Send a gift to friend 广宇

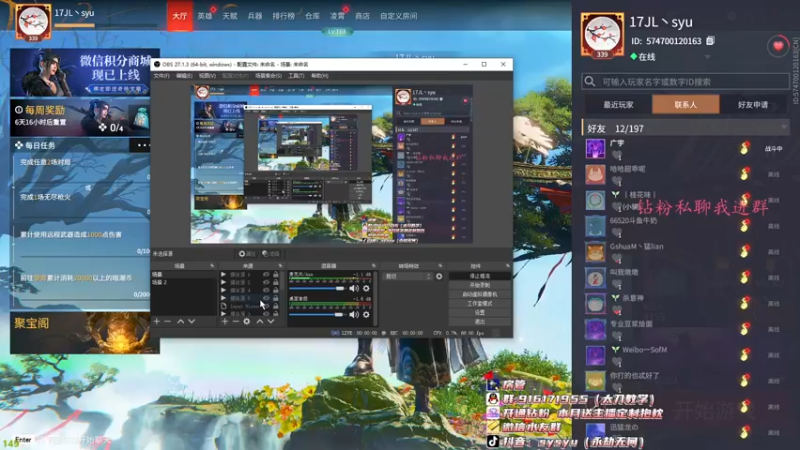click(x=745, y=148)
